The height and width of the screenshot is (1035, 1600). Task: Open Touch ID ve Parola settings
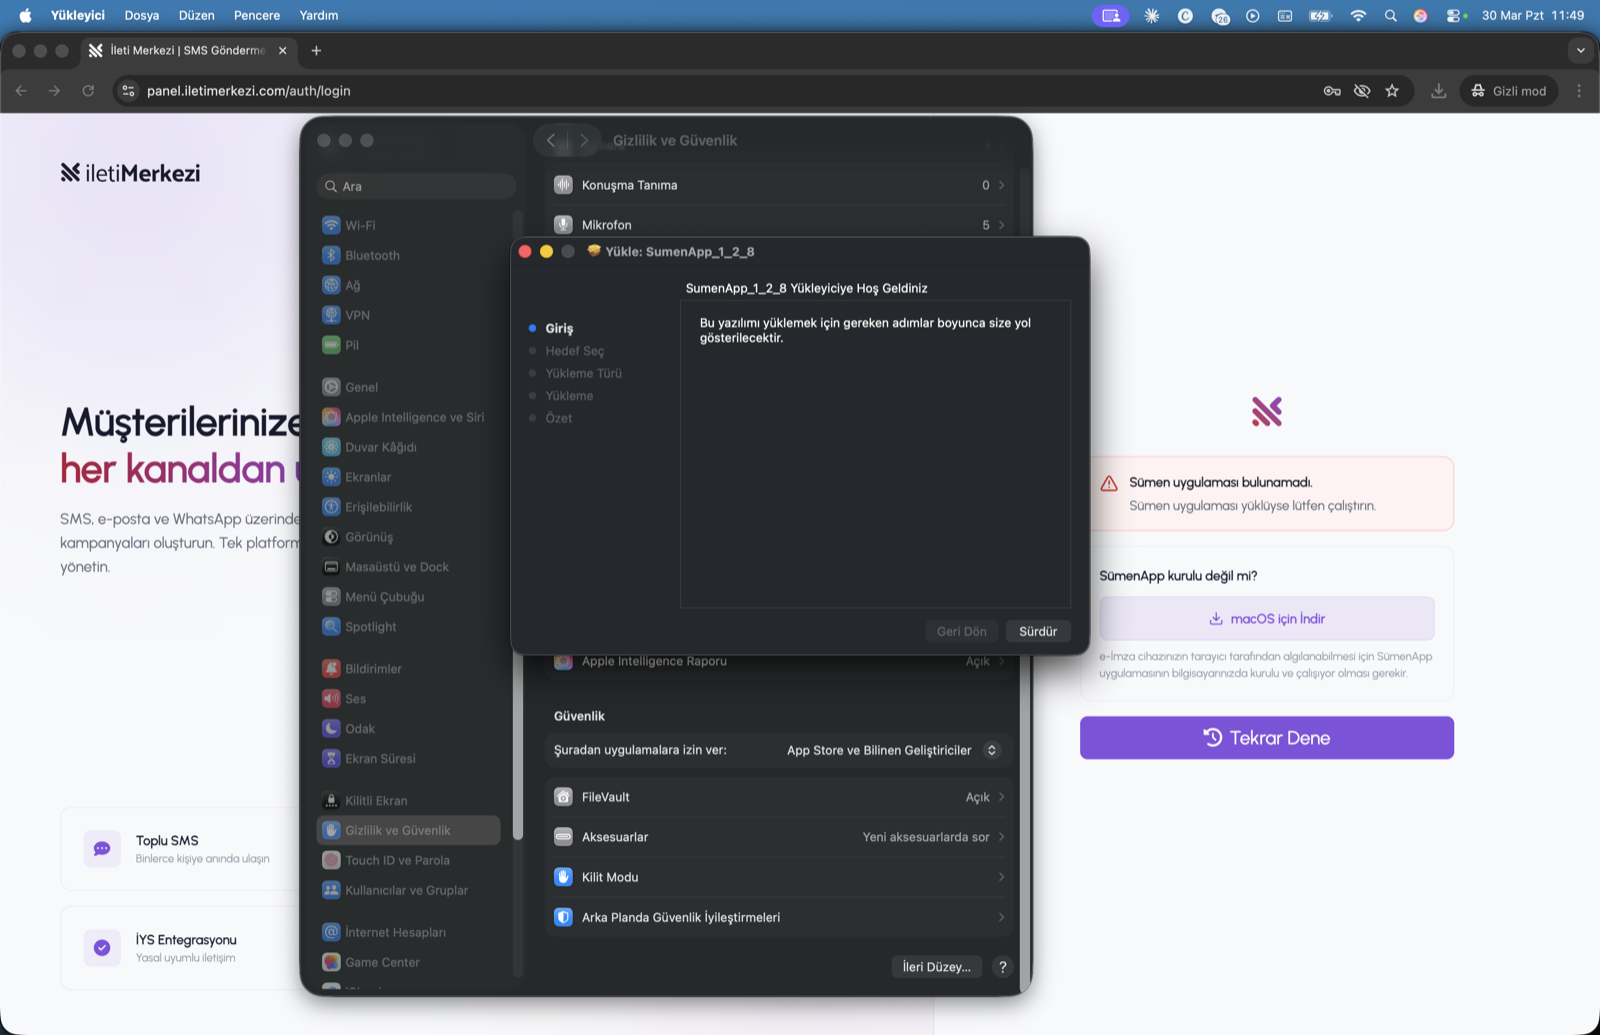tap(398, 860)
